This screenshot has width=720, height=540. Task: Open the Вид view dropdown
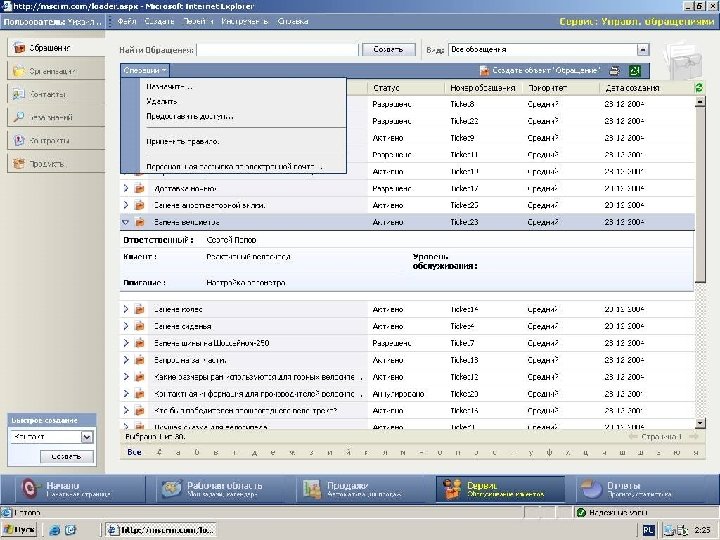(x=643, y=49)
